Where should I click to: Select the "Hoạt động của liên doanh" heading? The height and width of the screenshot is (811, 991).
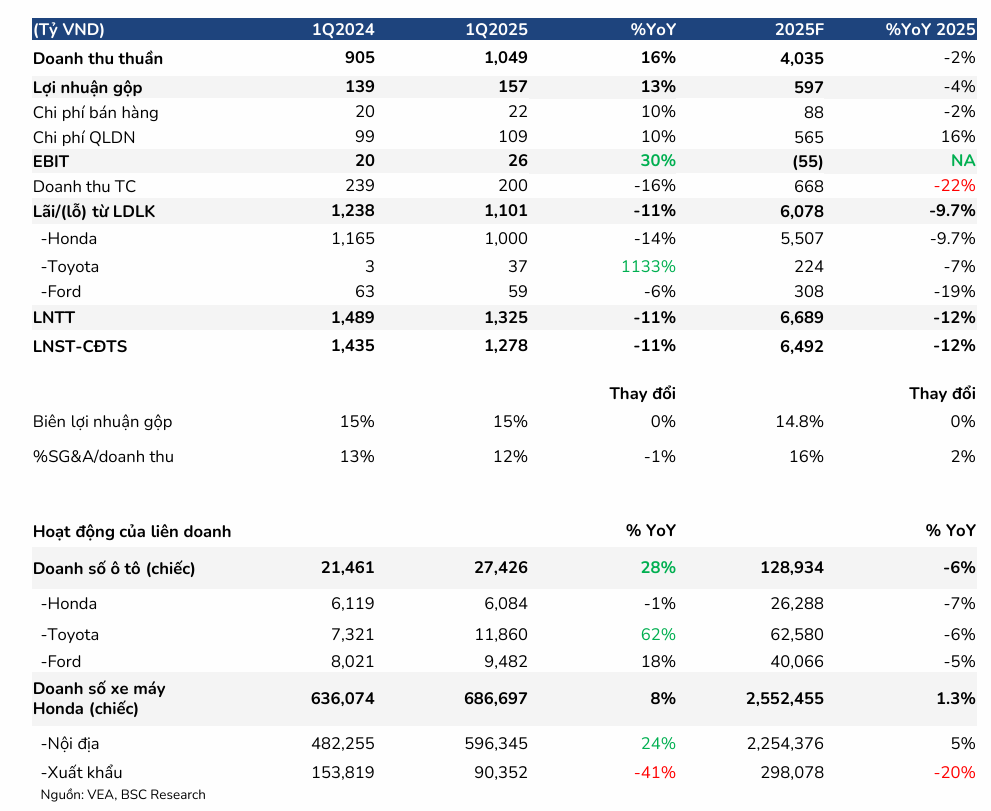tap(132, 531)
